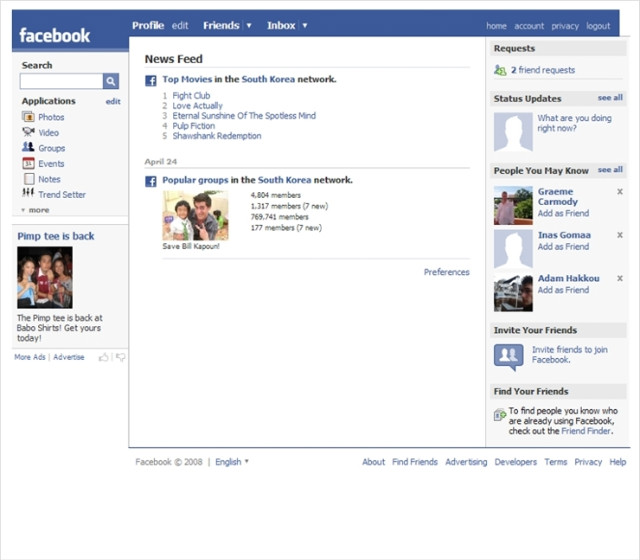The height and width of the screenshot is (560, 640).
Task: Add Adam Hakkou as Friend
Action: tap(563, 290)
